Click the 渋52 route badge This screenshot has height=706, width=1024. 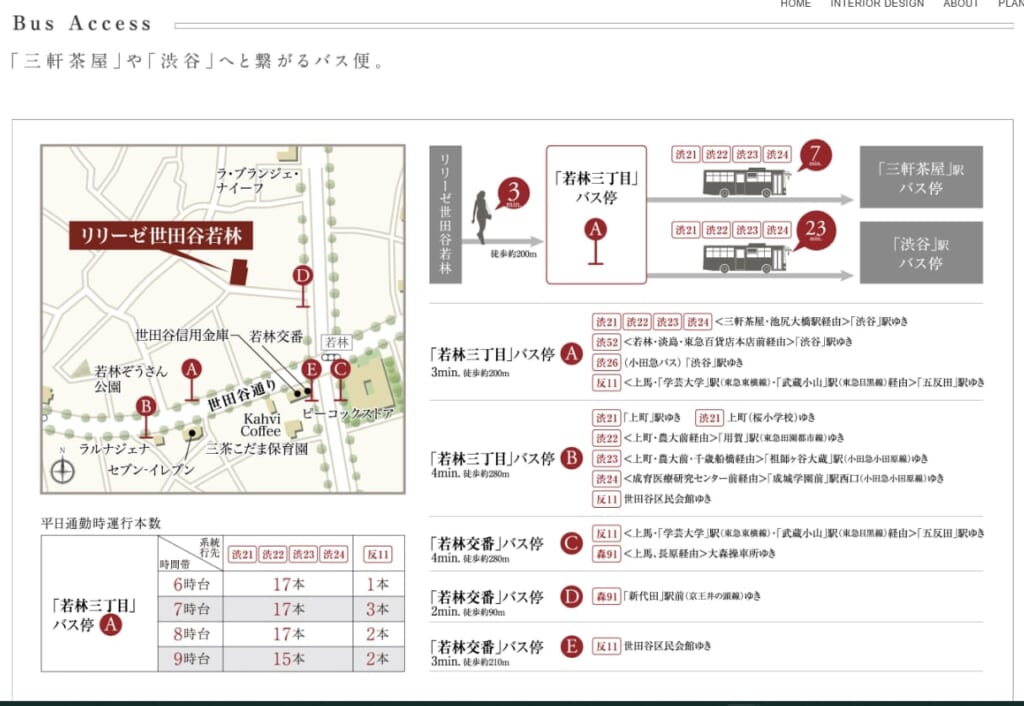coord(606,342)
